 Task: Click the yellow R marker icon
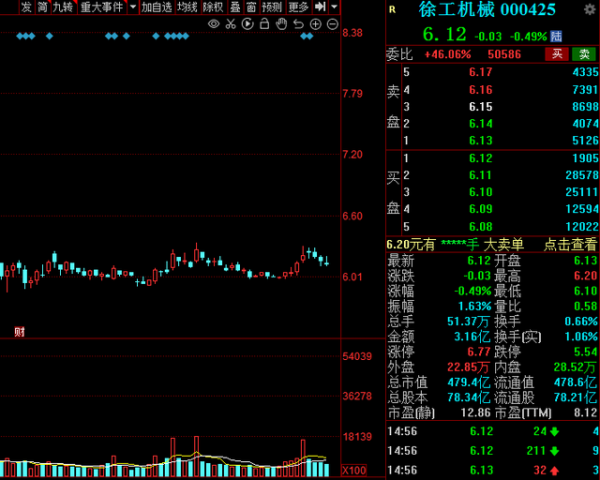(x=392, y=11)
